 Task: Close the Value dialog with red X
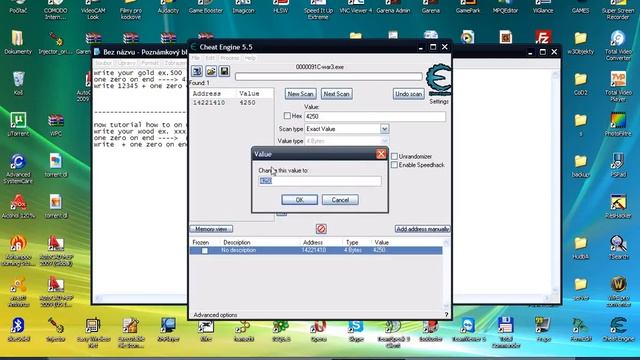381,154
